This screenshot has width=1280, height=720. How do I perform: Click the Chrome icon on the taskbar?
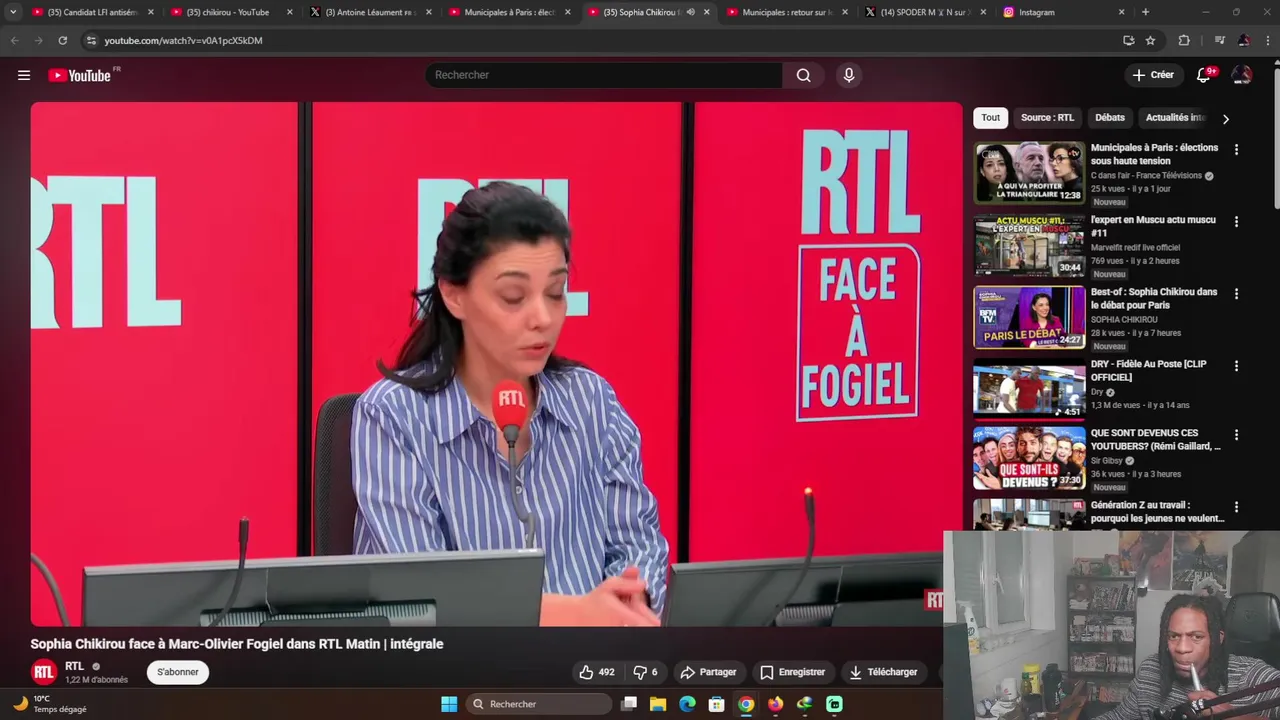pos(746,704)
